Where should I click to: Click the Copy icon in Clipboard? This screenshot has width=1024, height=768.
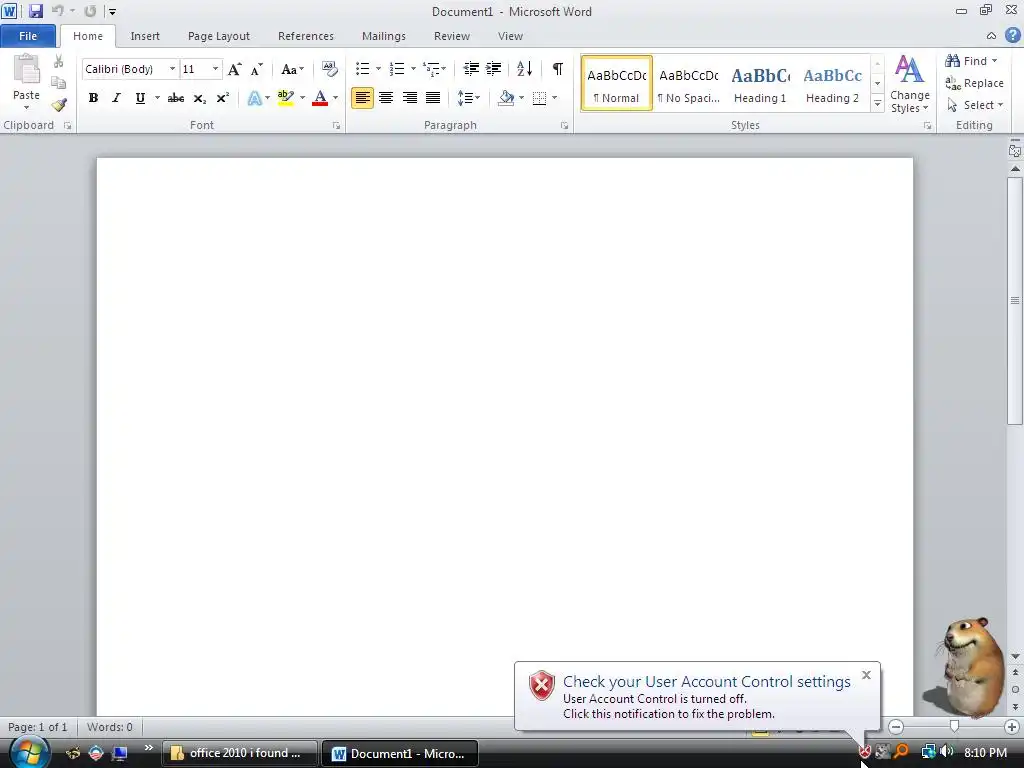(59, 83)
